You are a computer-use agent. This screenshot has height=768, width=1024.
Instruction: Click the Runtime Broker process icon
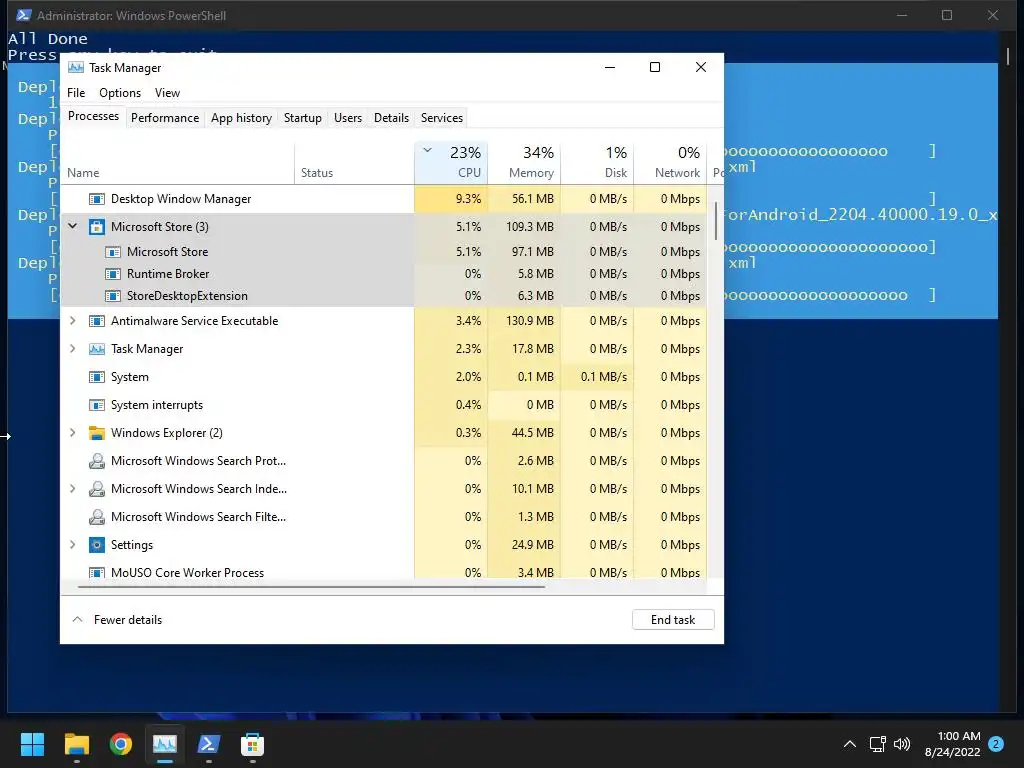[x=113, y=274]
